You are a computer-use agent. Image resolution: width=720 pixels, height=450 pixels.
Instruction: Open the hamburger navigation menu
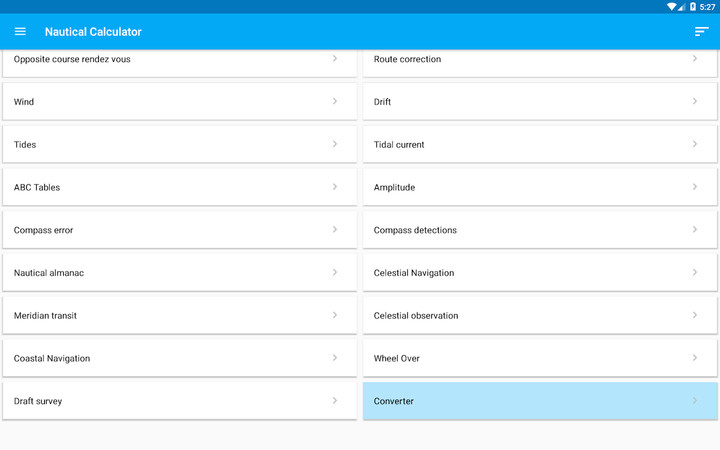pos(20,31)
